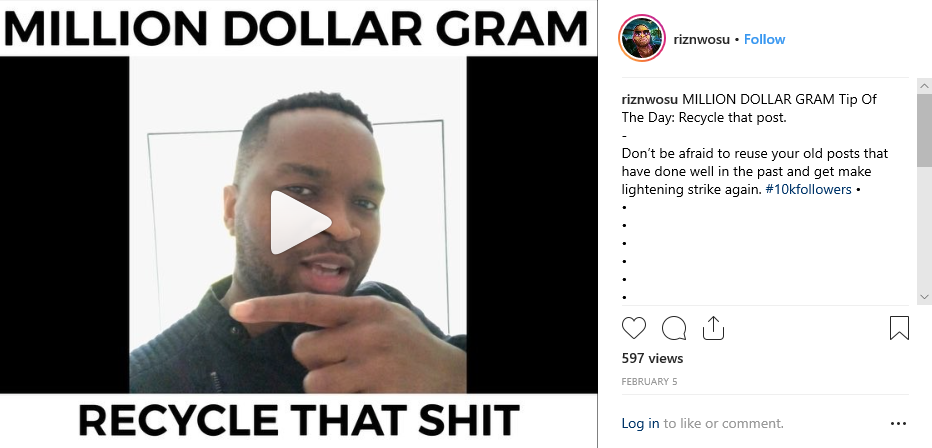Open the #10kfollowers hashtag
Viewport: 932px width, 448px height.
click(808, 190)
